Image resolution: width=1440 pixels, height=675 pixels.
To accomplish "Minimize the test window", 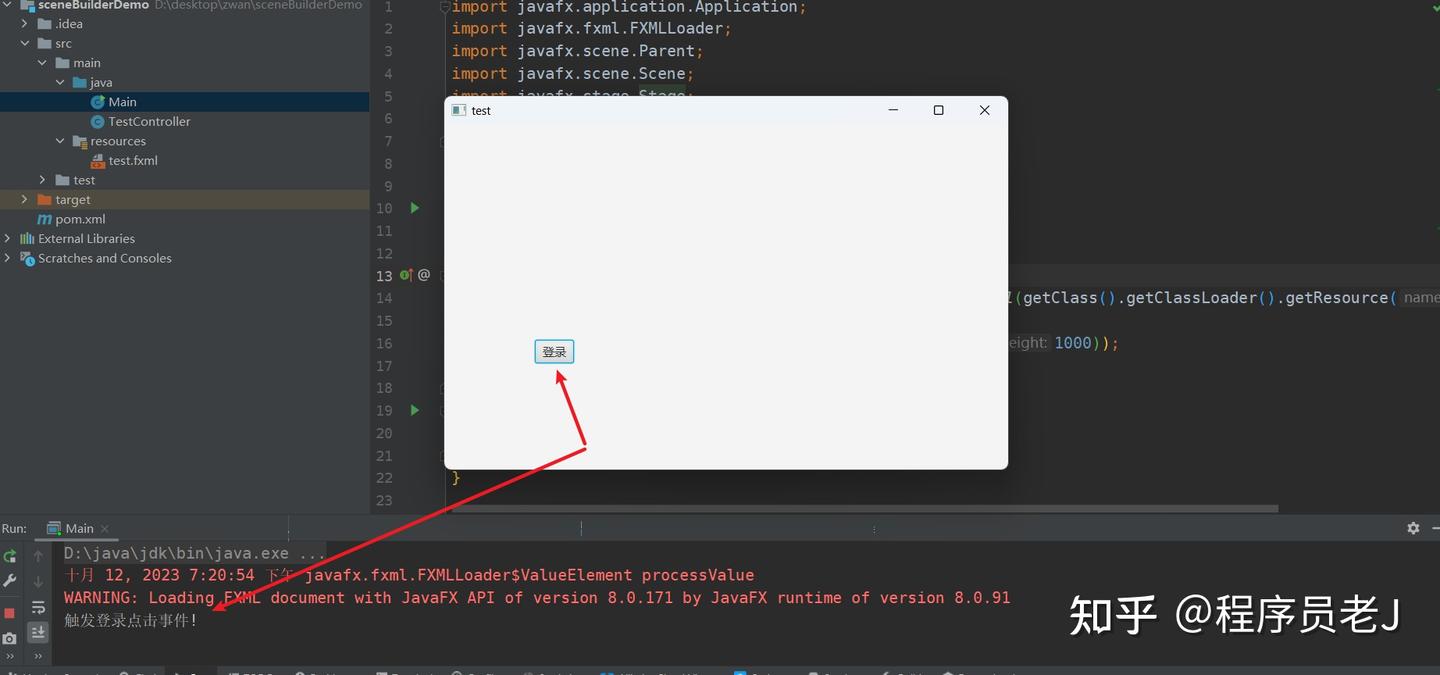I will click(893, 110).
